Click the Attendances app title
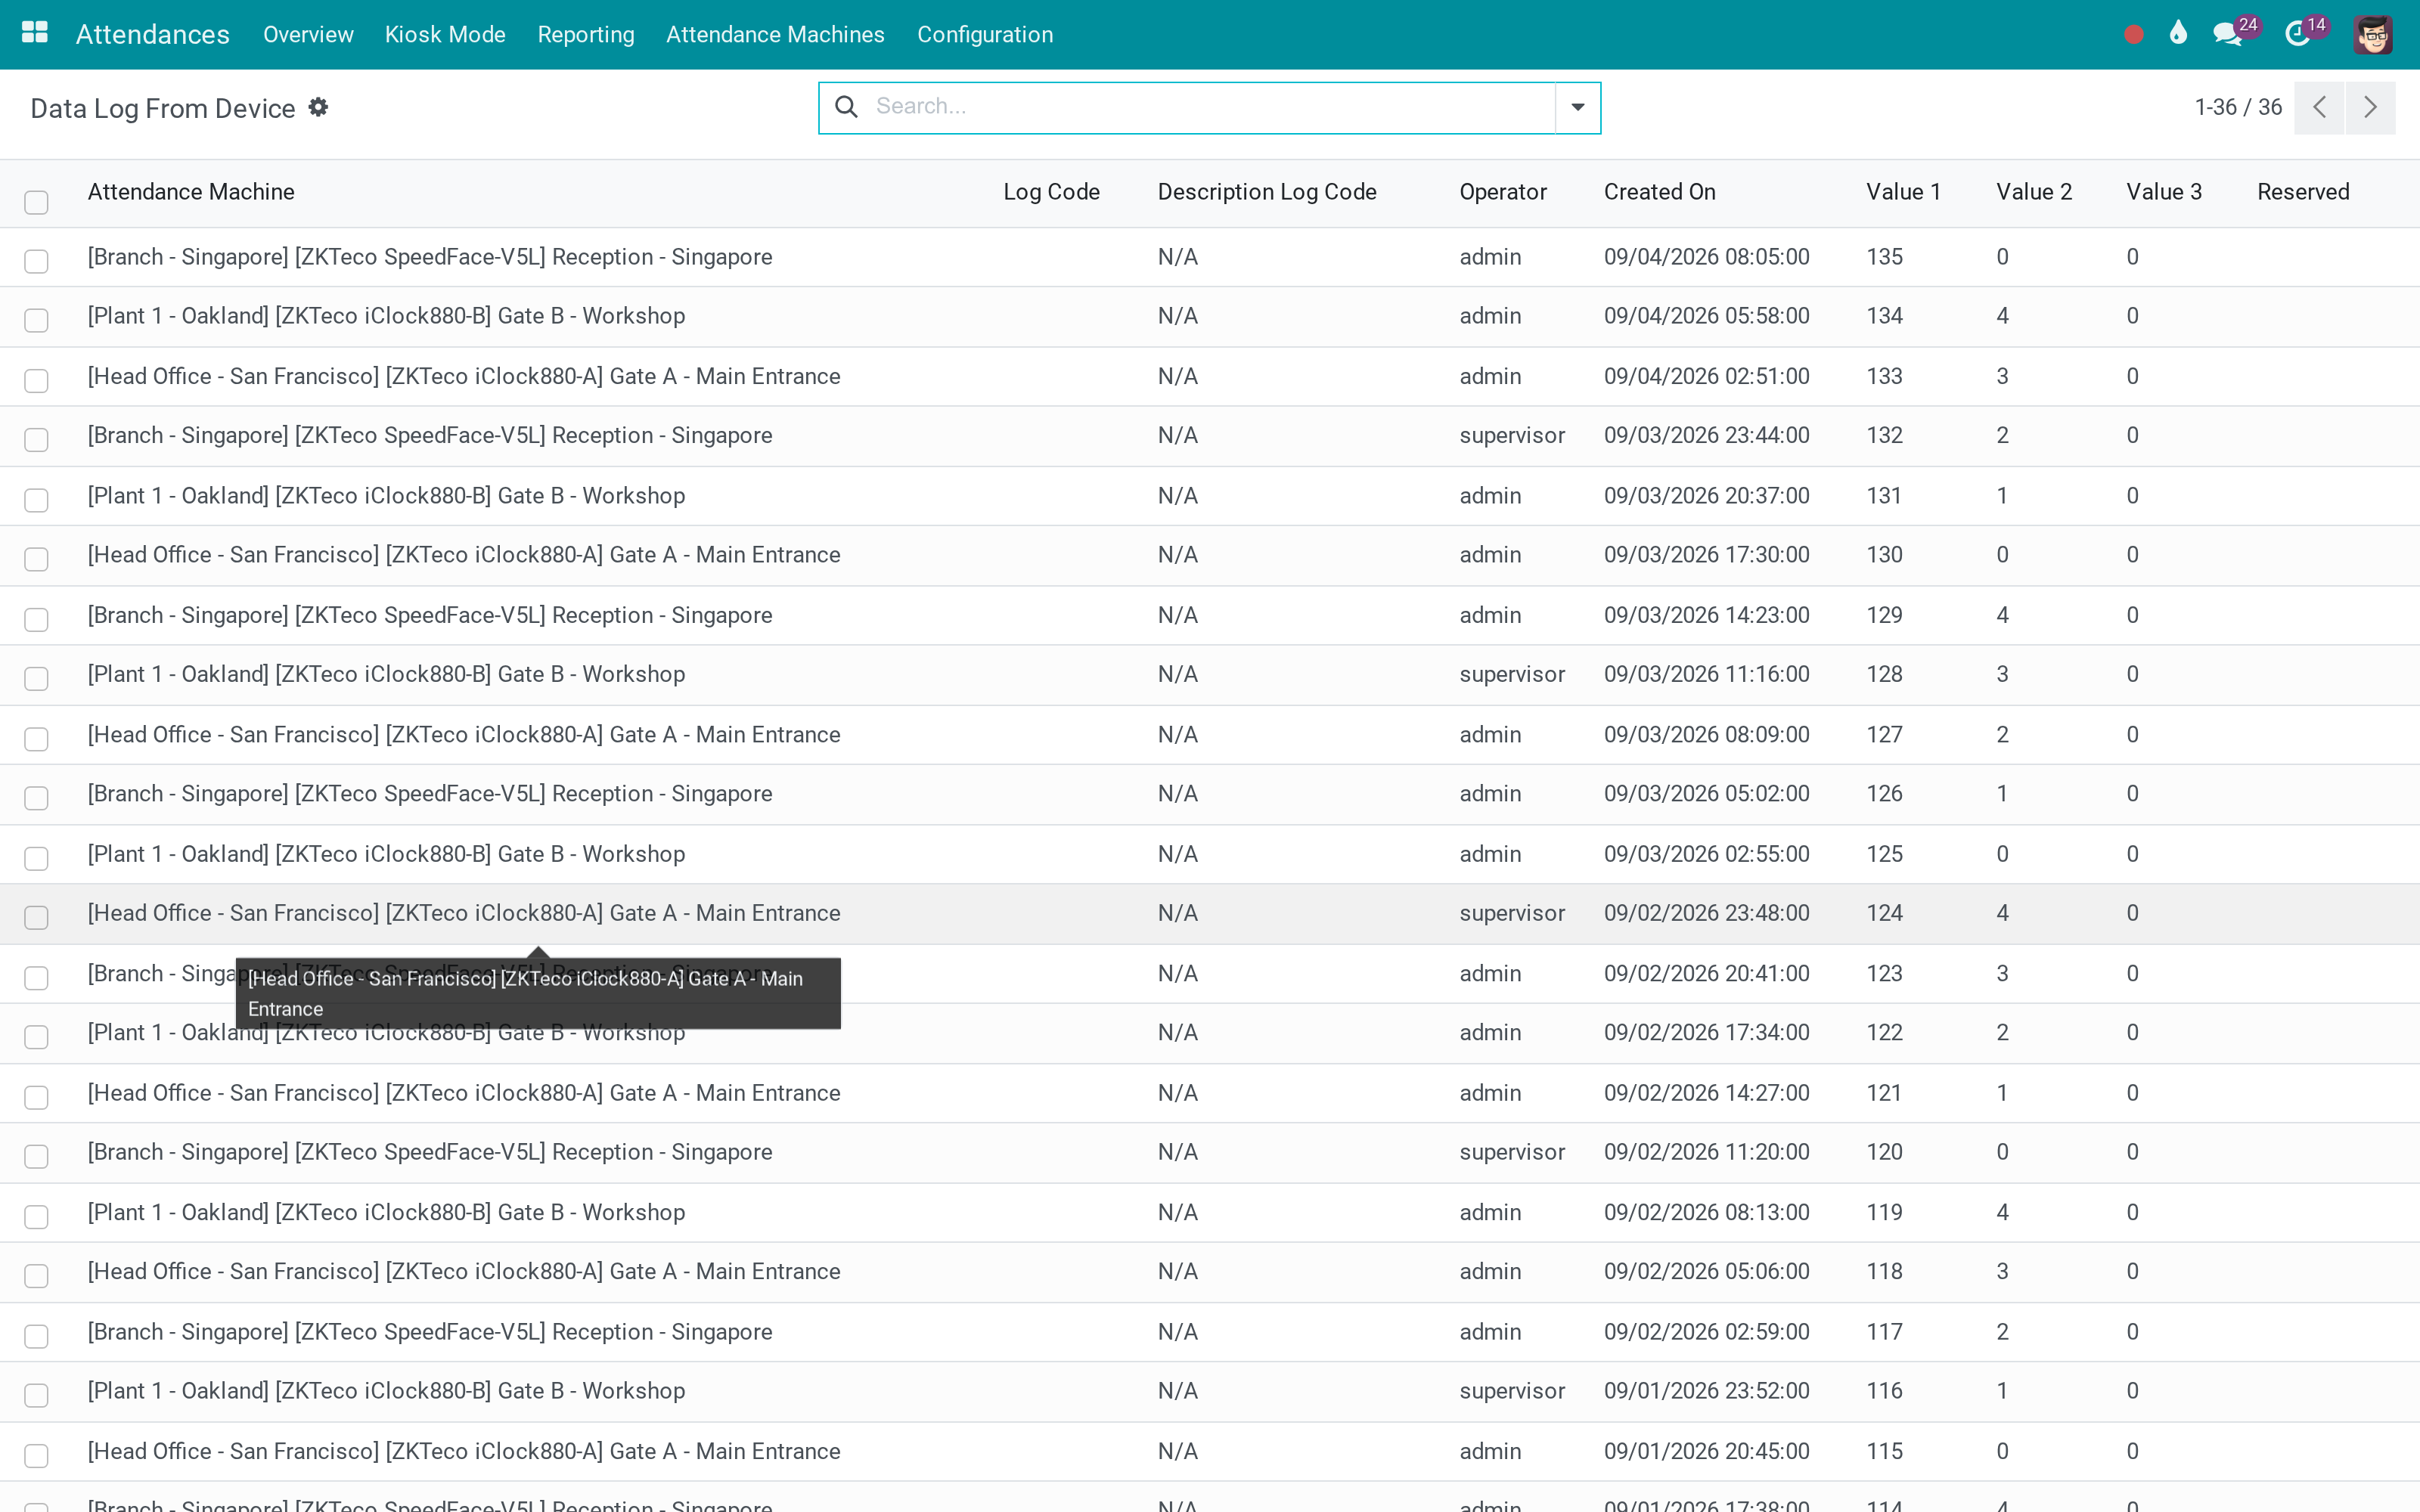This screenshot has width=2420, height=1512. [x=153, y=34]
